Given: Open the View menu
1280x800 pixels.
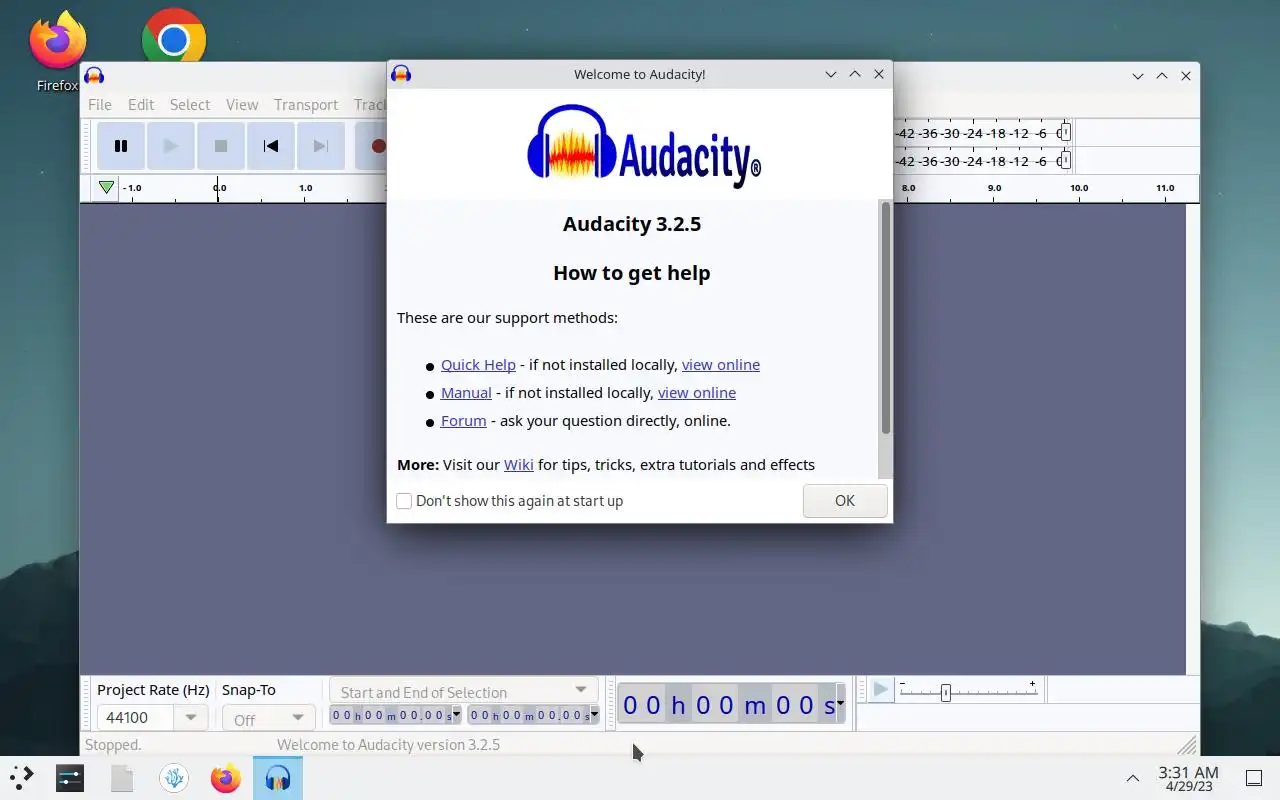Looking at the screenshot, I should [242, 104].
